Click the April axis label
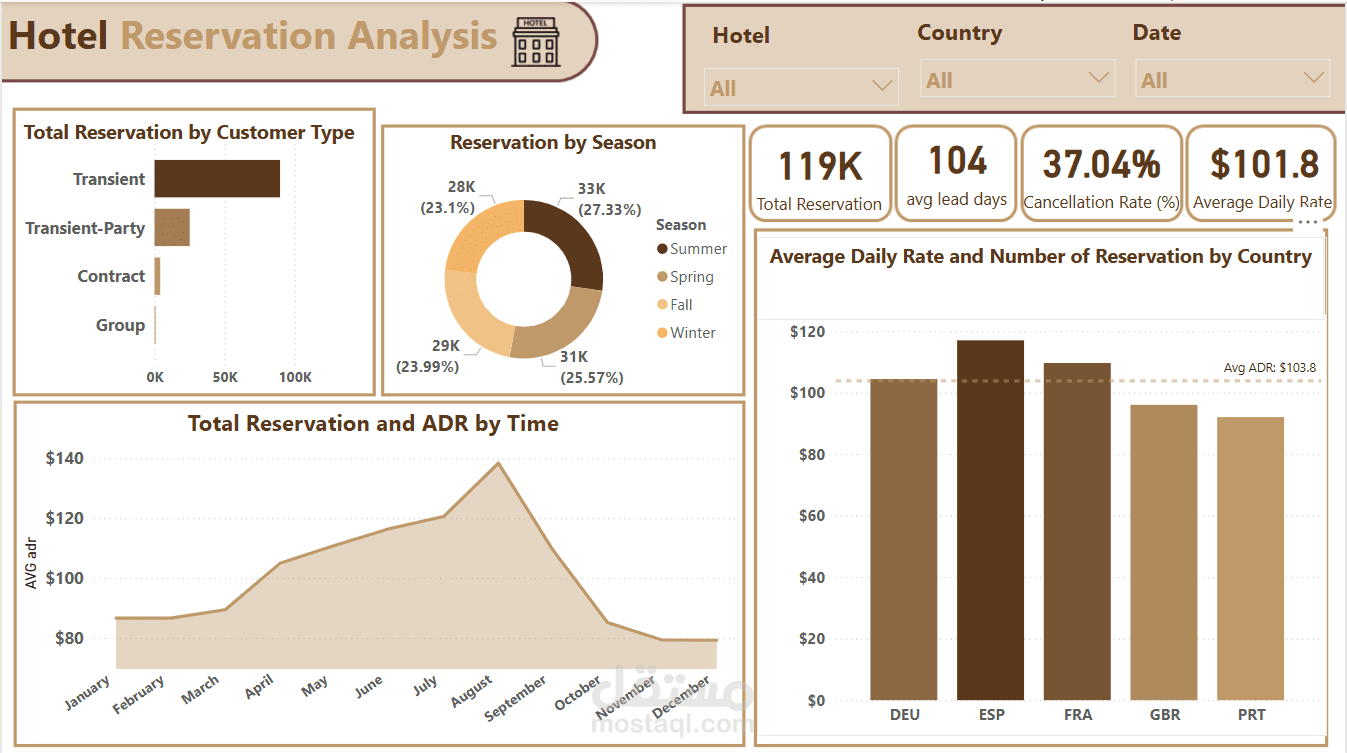The width and height of the screenshot is (1347, 753). [259, 685]
